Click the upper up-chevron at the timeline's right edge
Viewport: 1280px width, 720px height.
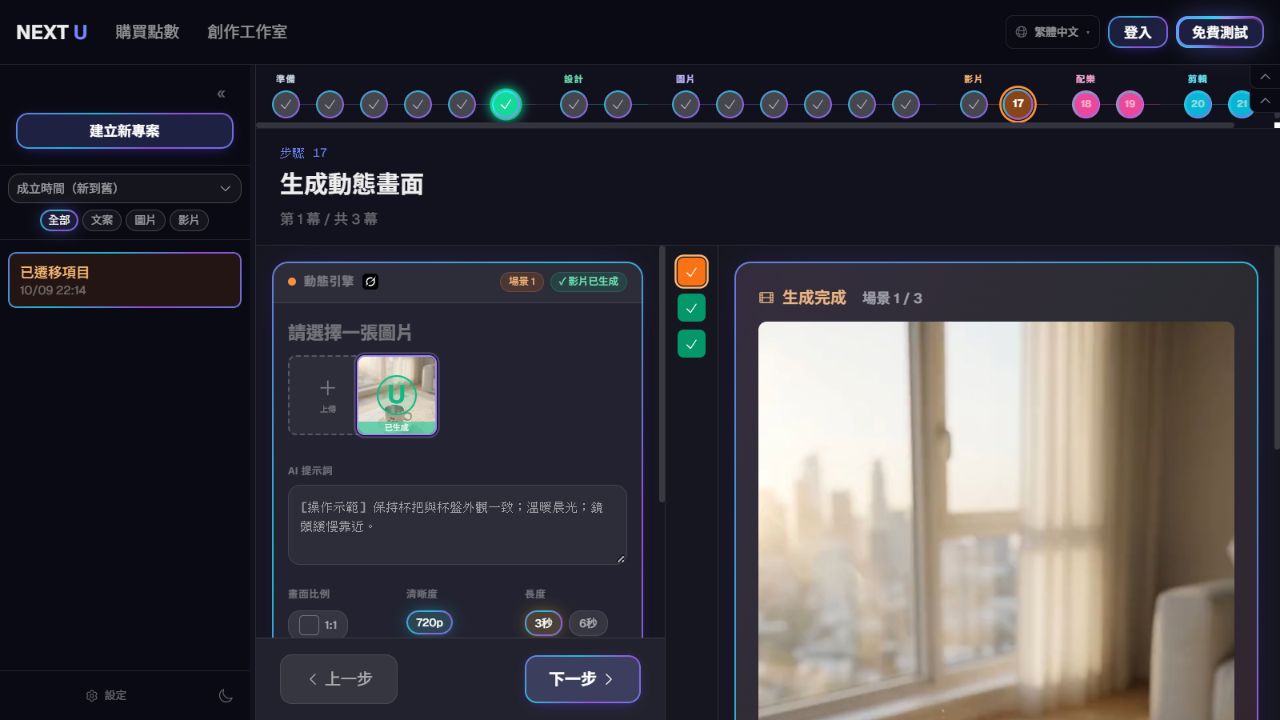point(1265,76)
